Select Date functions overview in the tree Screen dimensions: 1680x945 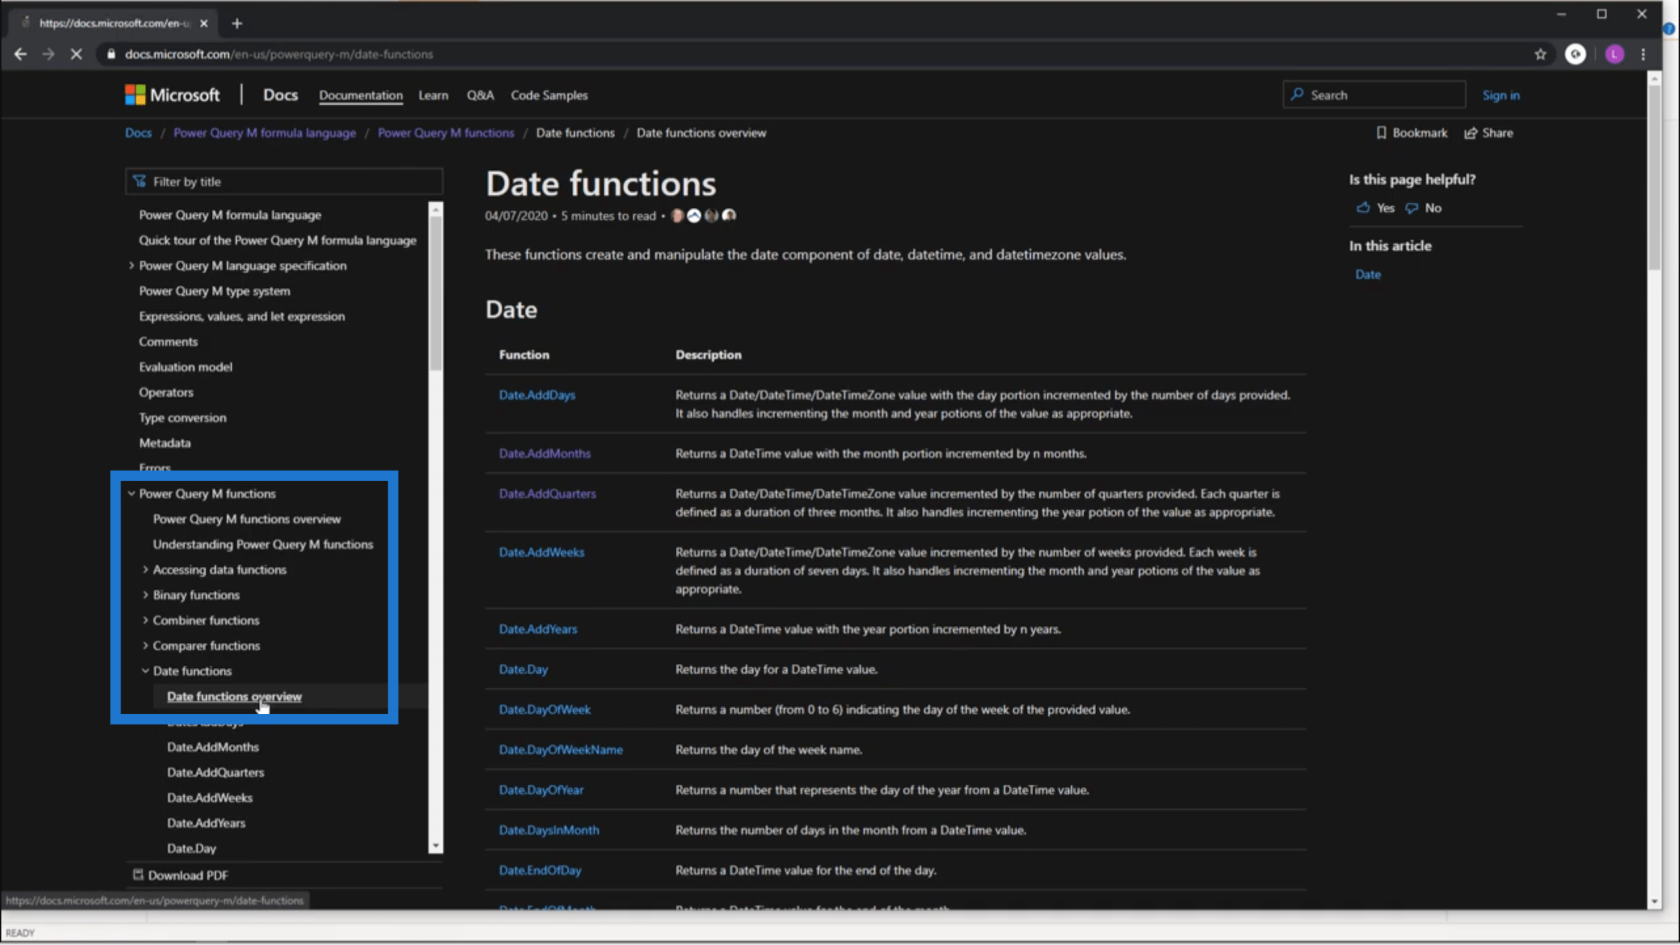tap(234, 697)
